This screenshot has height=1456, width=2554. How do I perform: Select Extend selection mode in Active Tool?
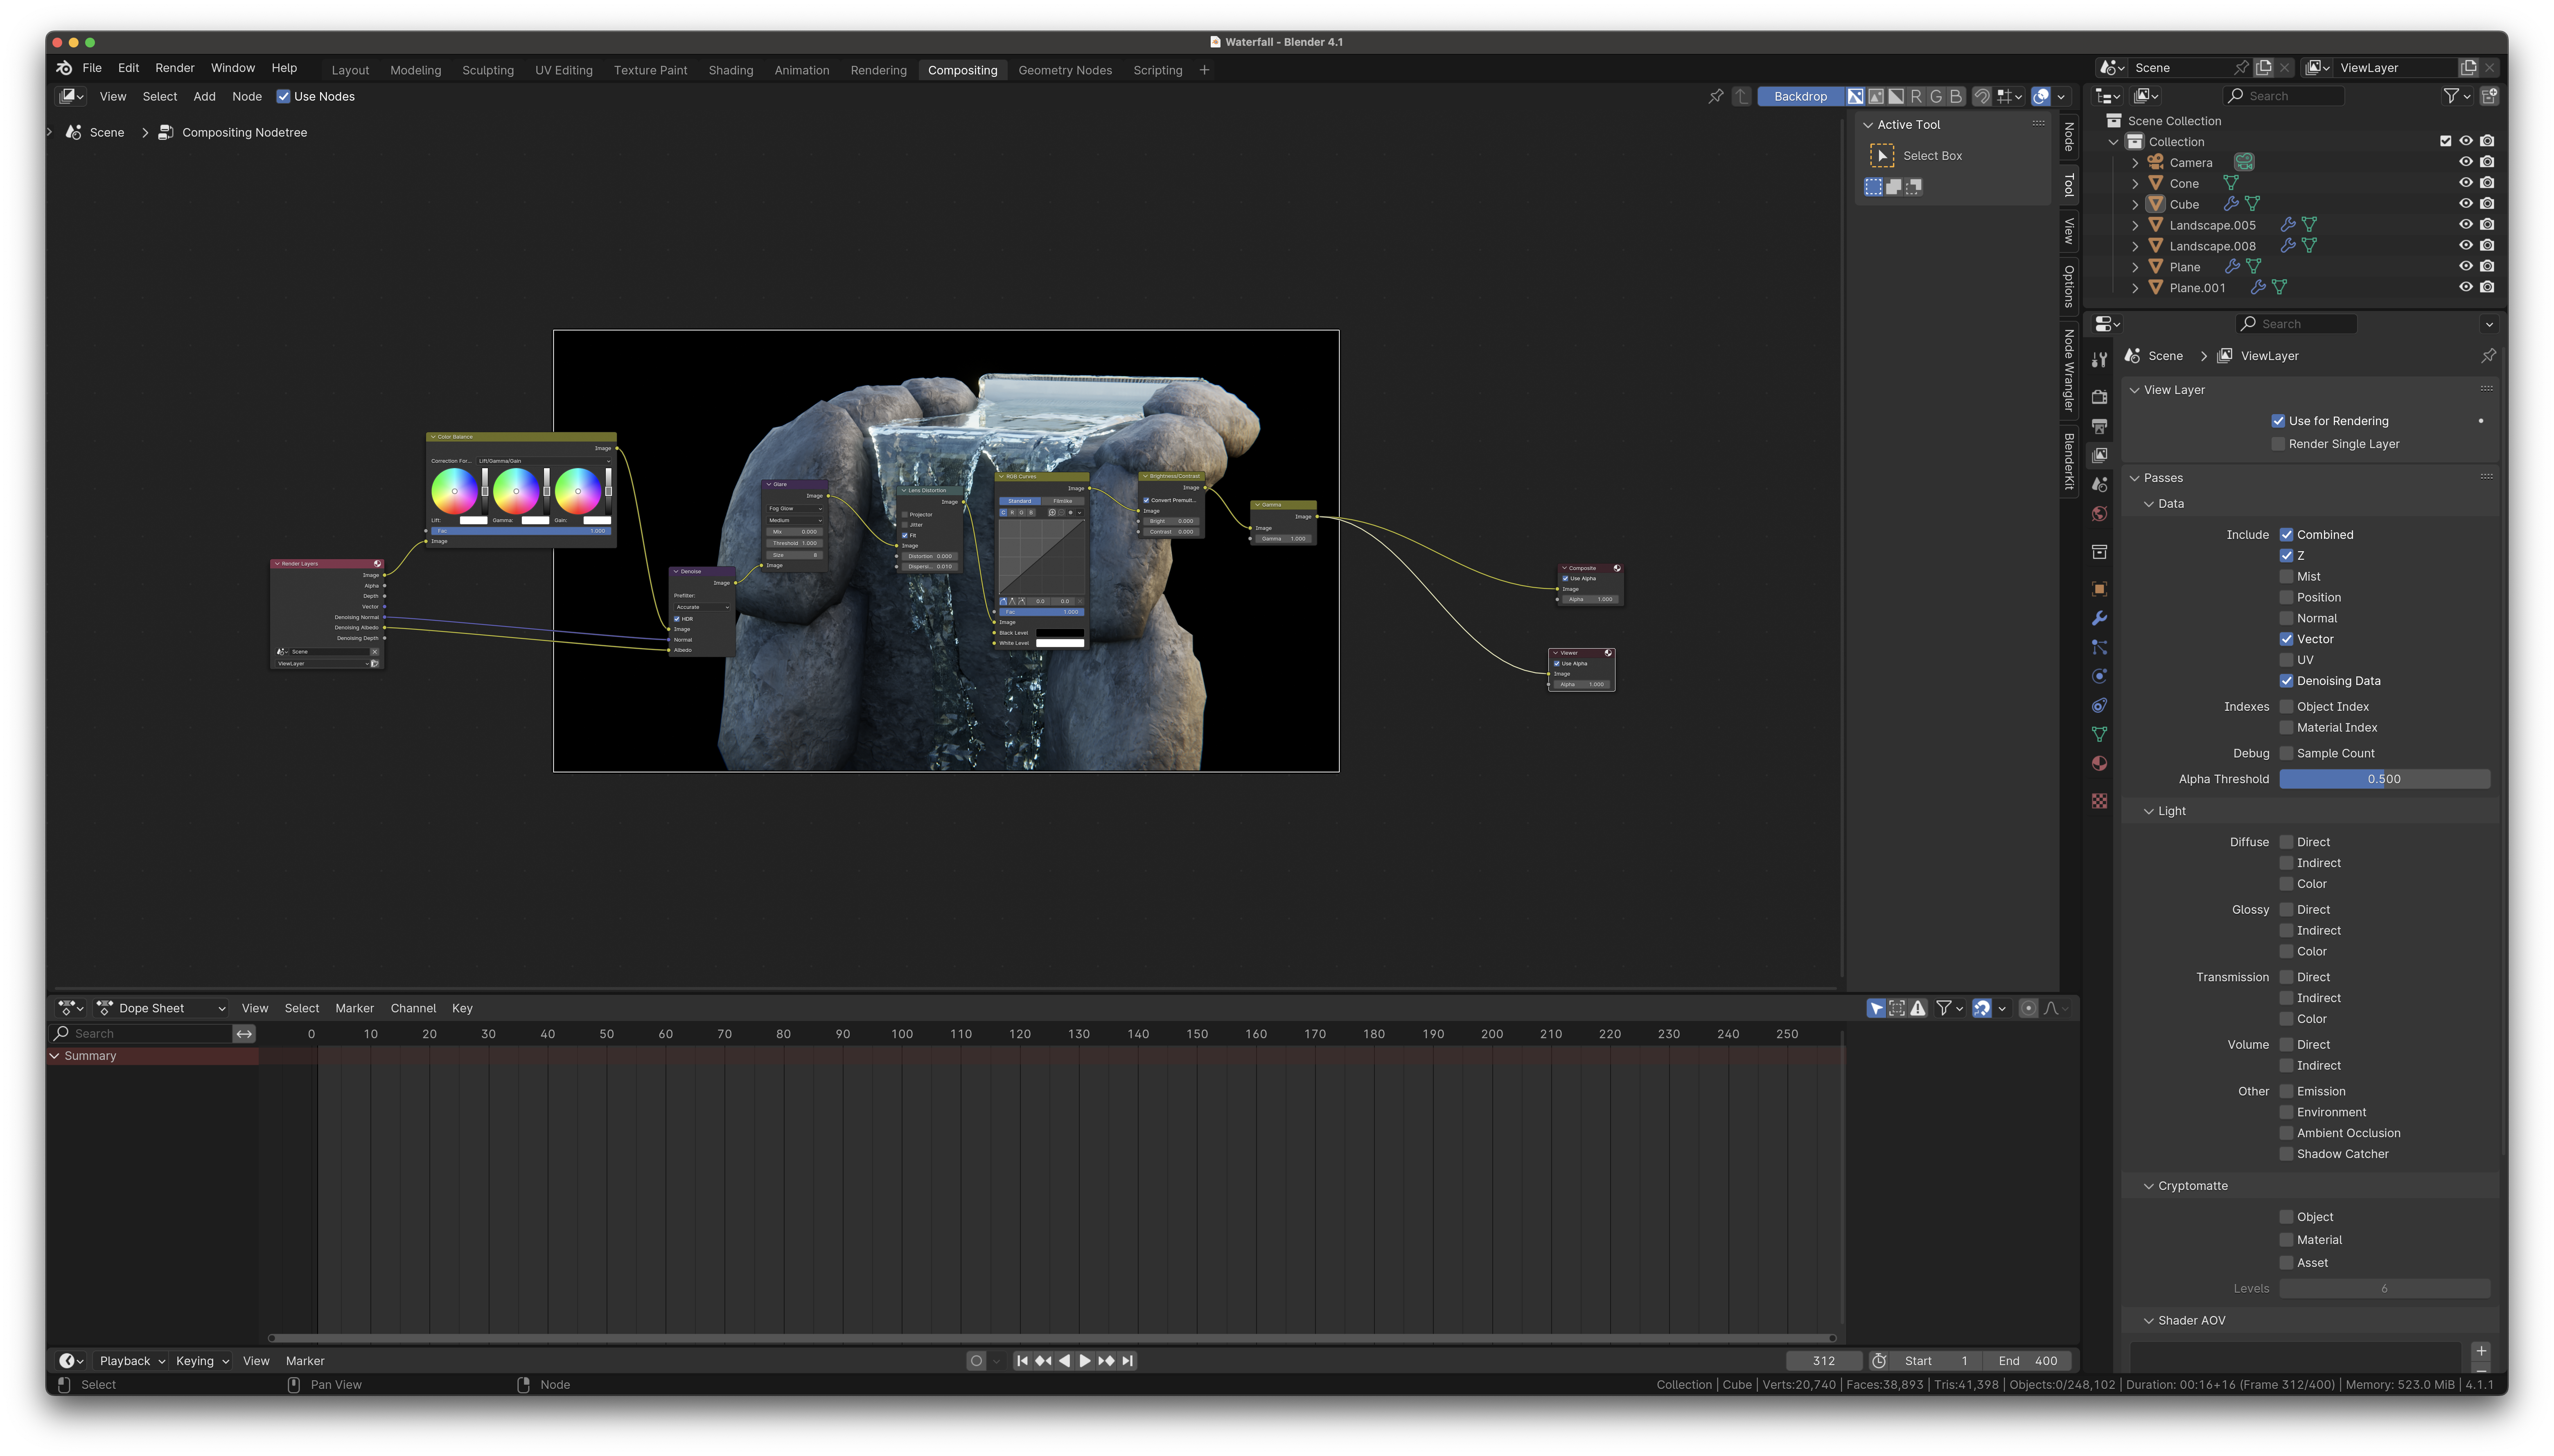1894,187
